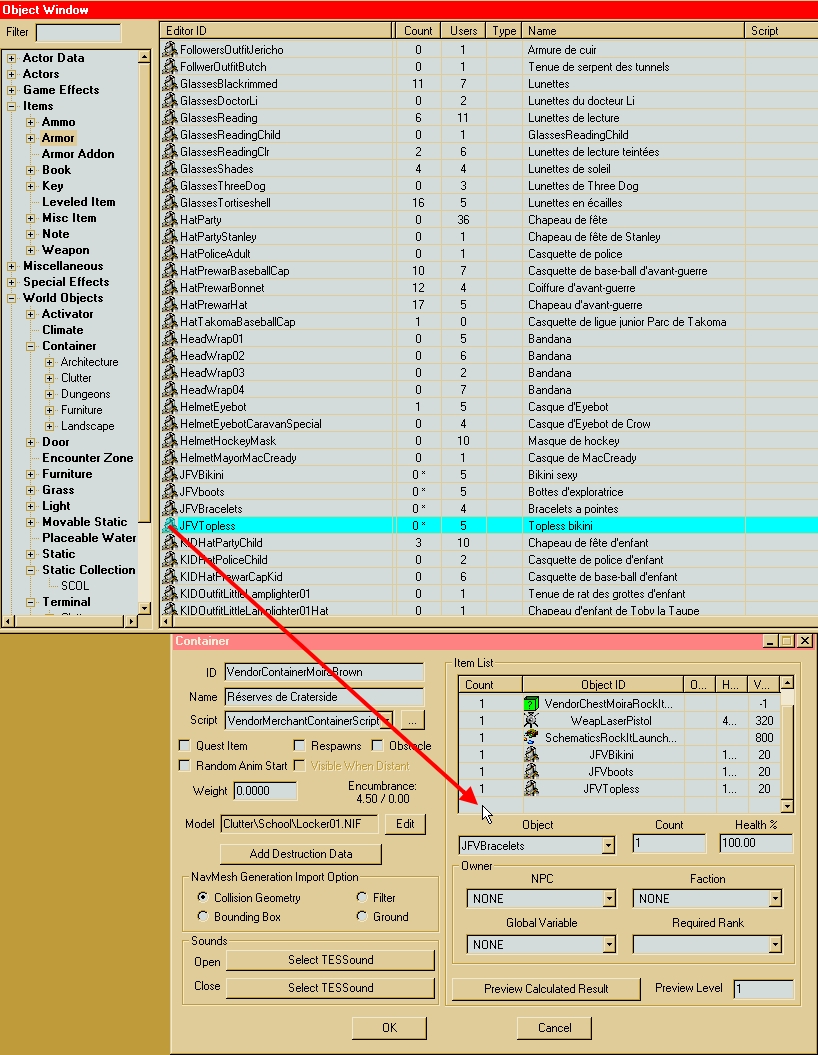Expand the Weapon tree node

31,250
